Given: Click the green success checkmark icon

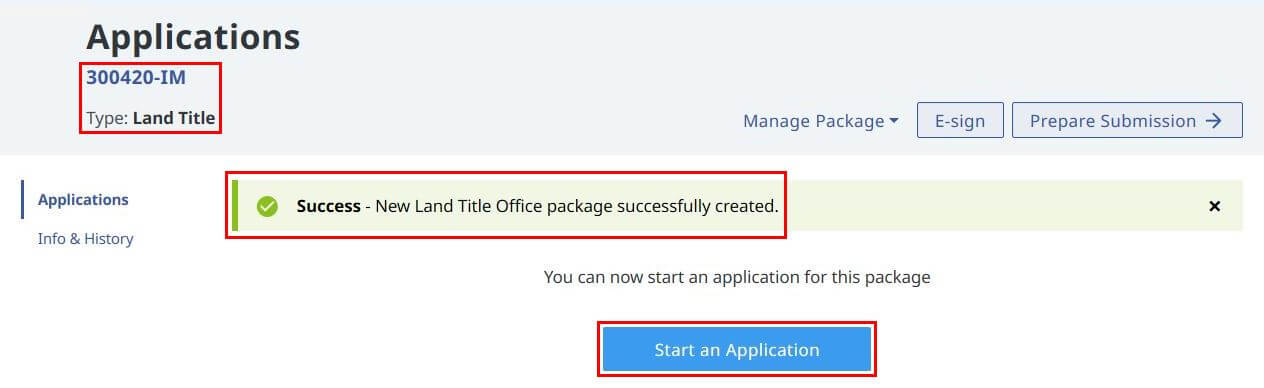Looking at the screenshot, I should point(267,206).
